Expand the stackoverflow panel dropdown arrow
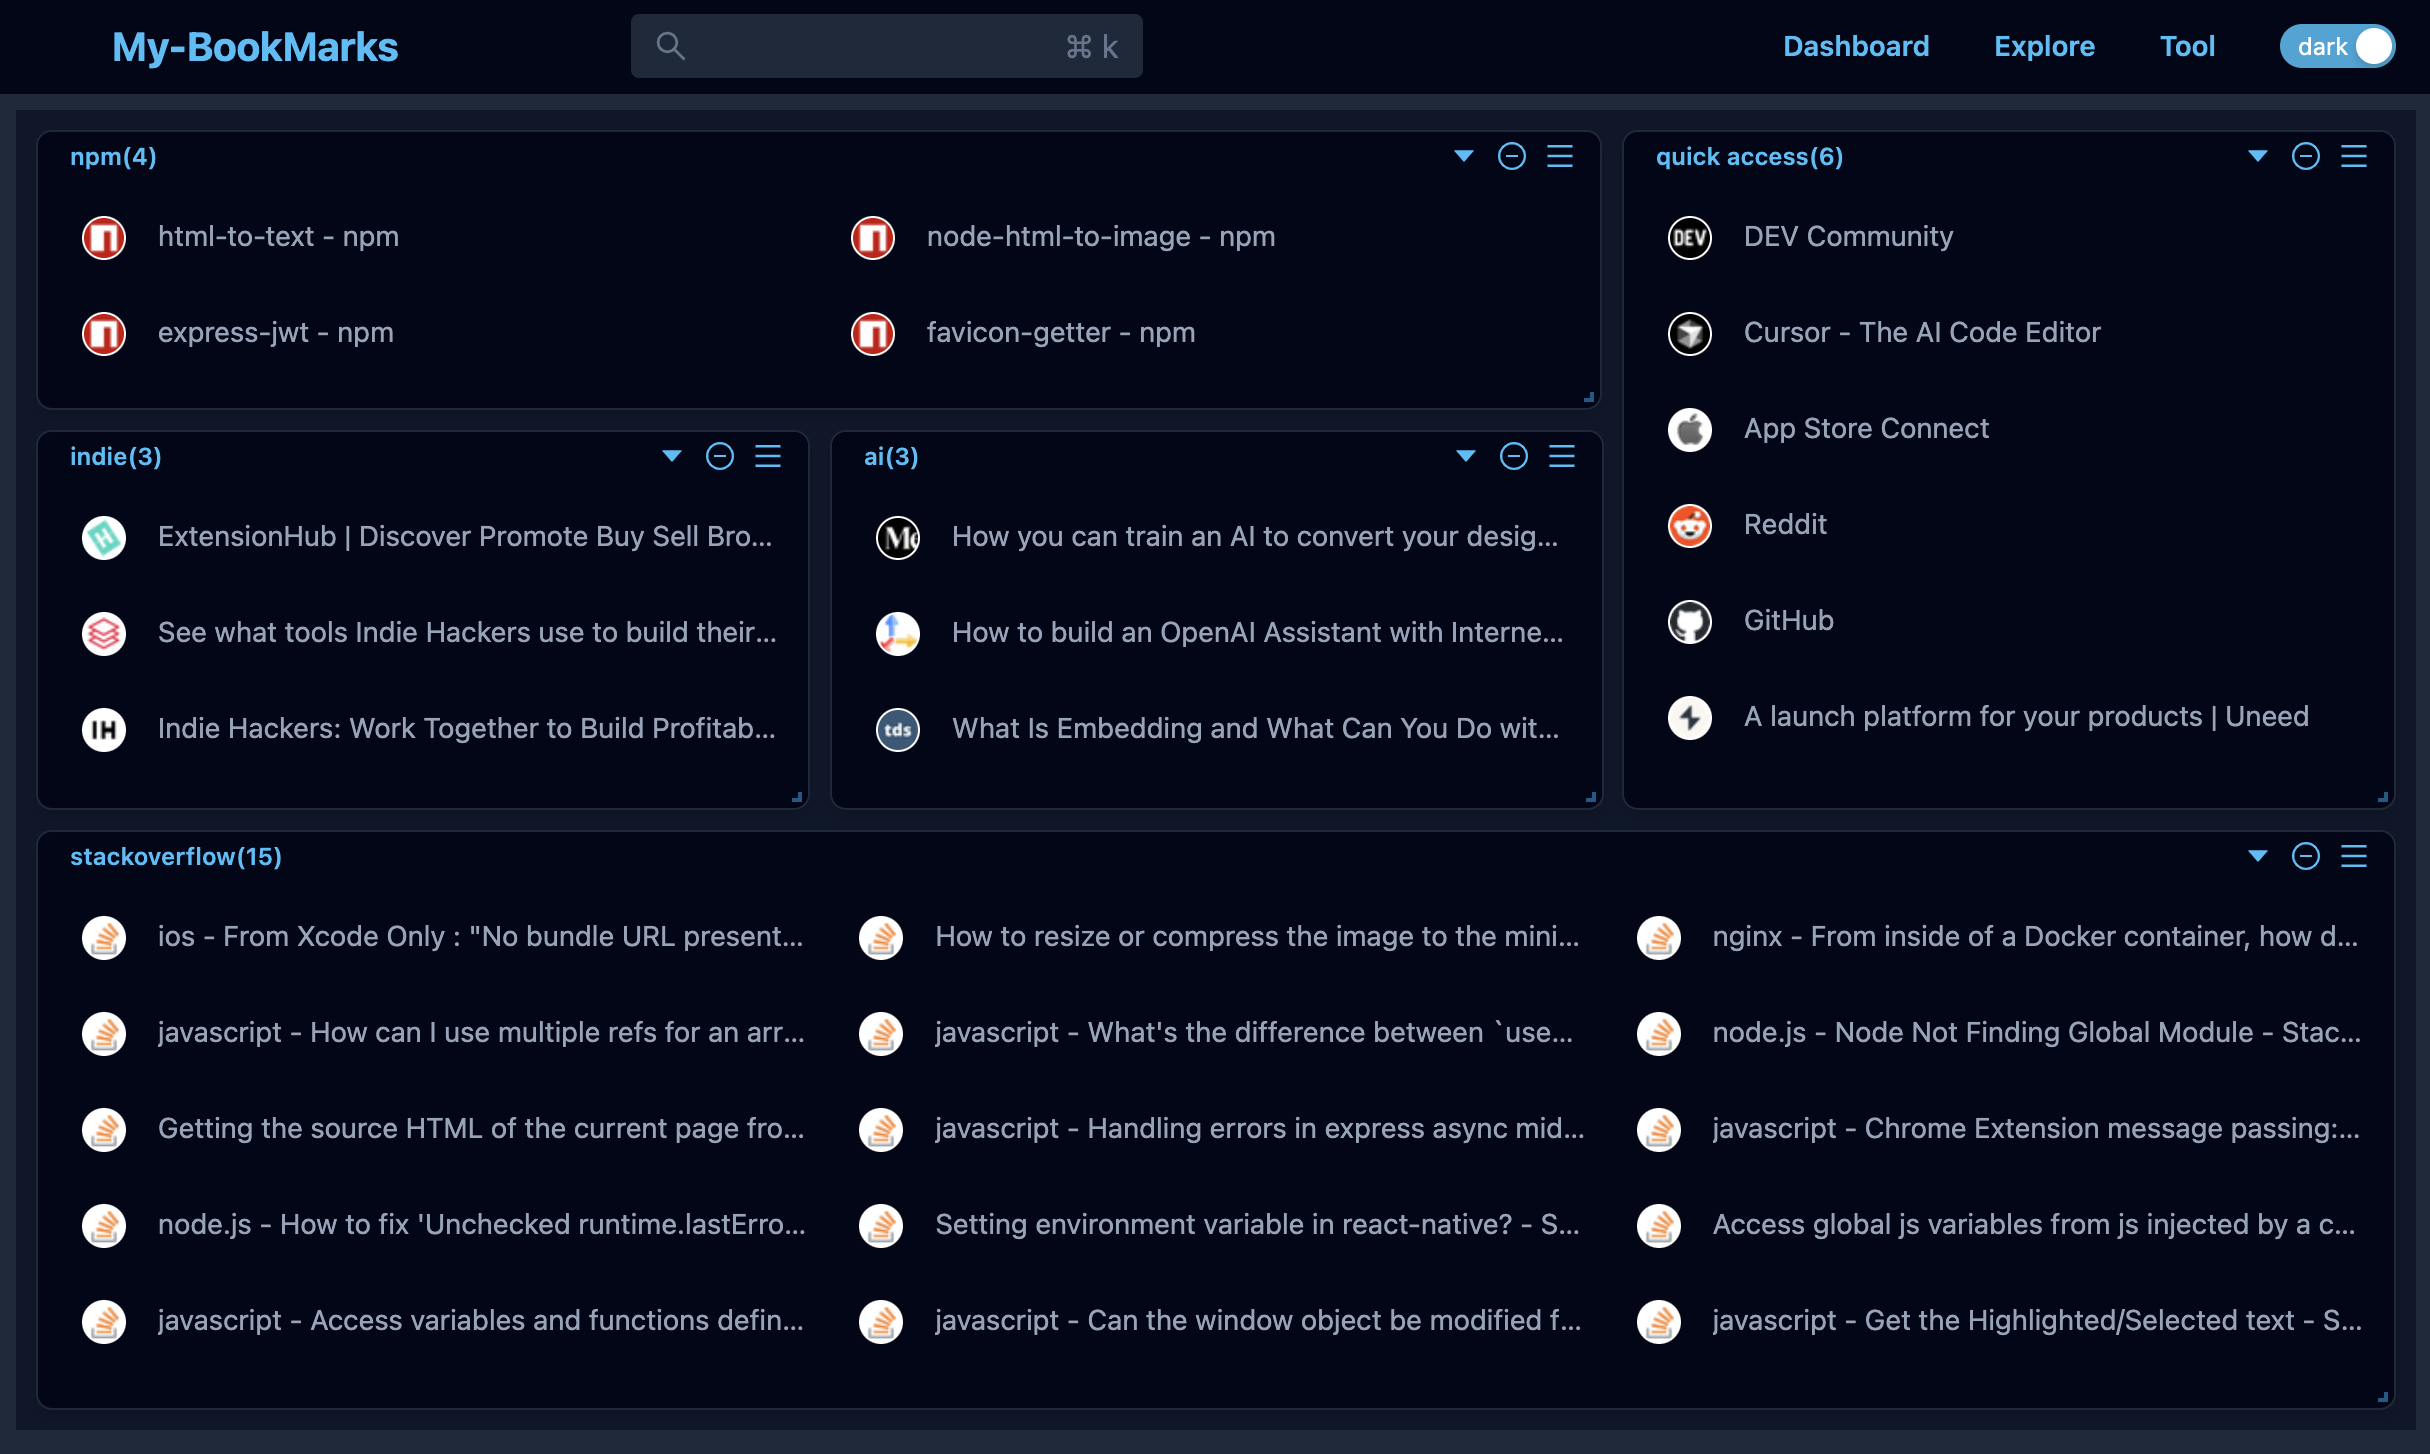Viewport: 2430px width, 1454px height. point(2258,856)
